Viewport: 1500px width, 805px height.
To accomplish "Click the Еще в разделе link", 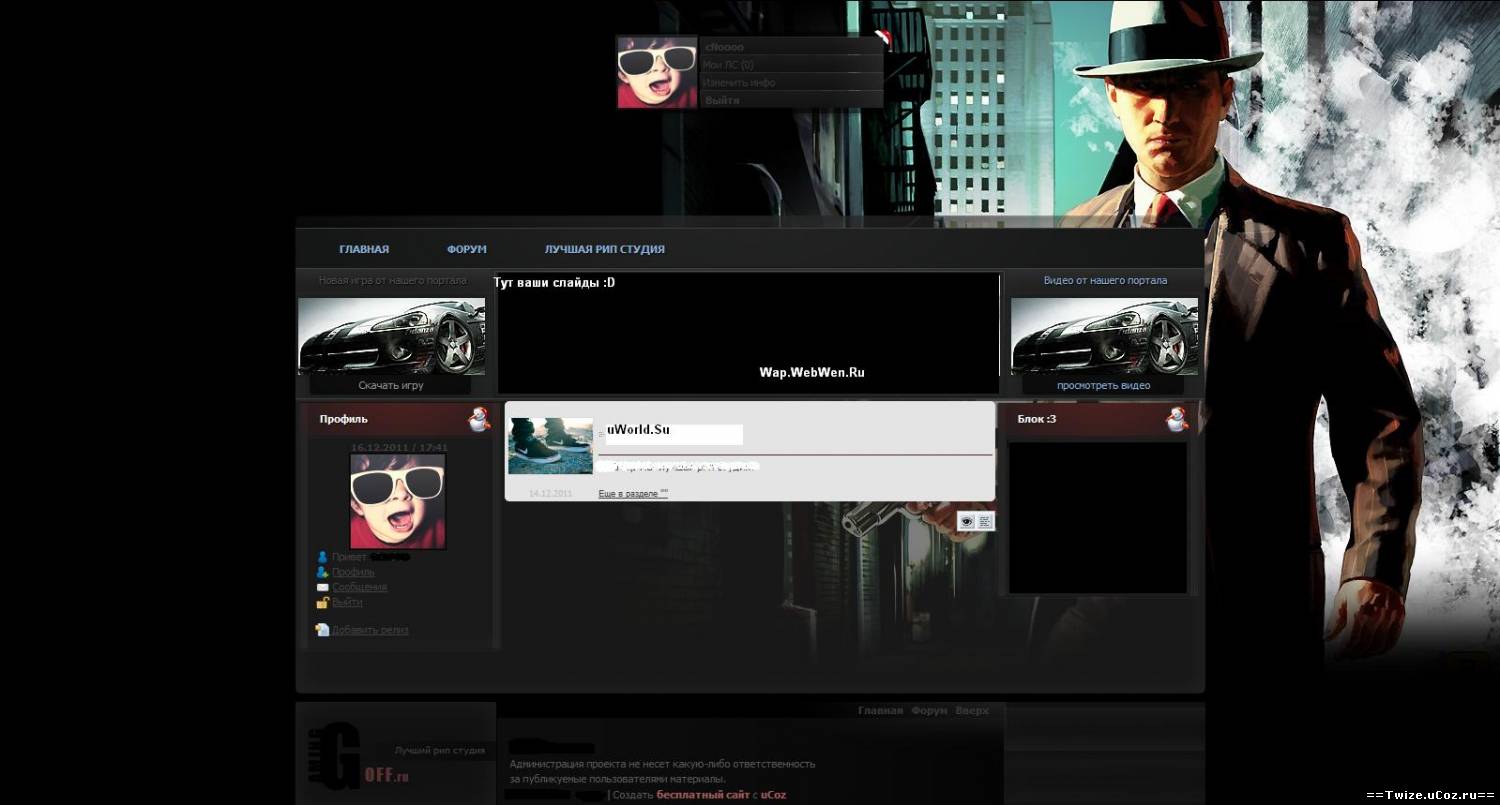I will pos(633,494).
